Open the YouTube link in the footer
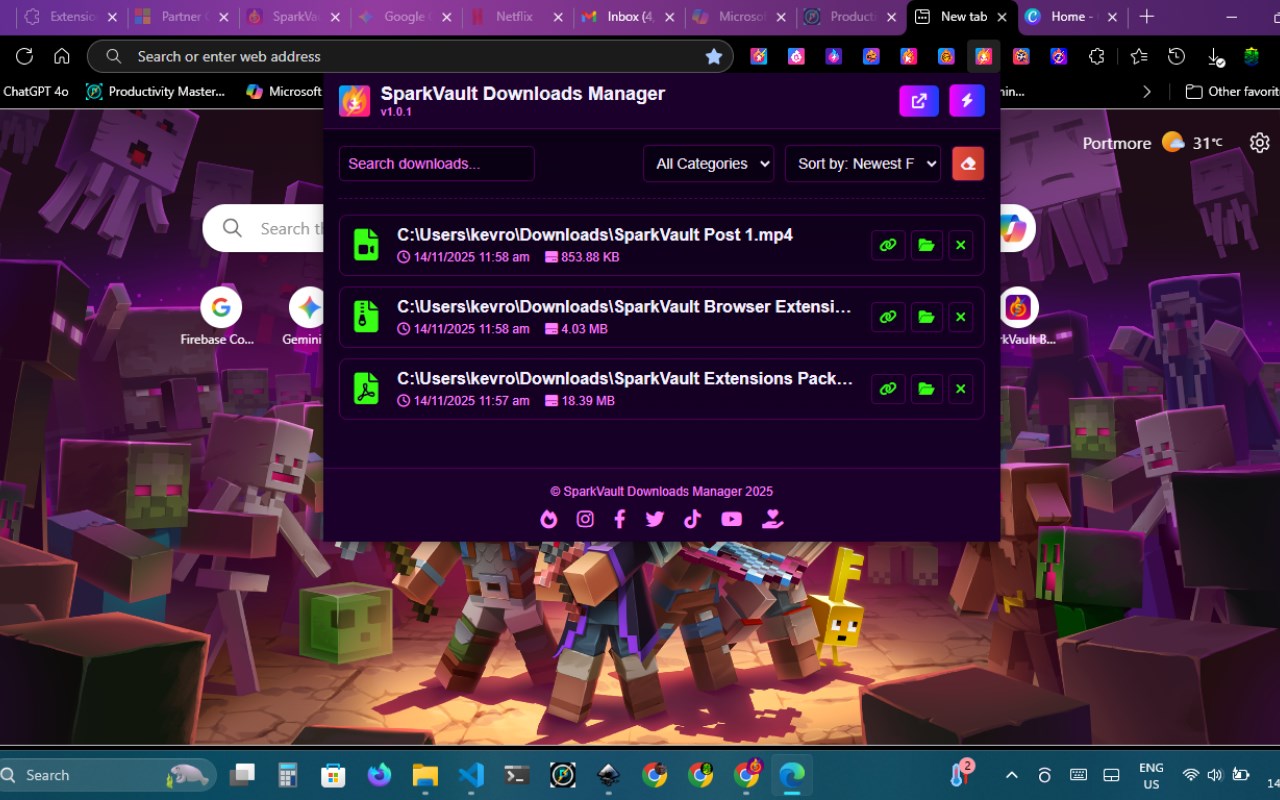This screenshot has height=800, width=1280. [732, 519]
